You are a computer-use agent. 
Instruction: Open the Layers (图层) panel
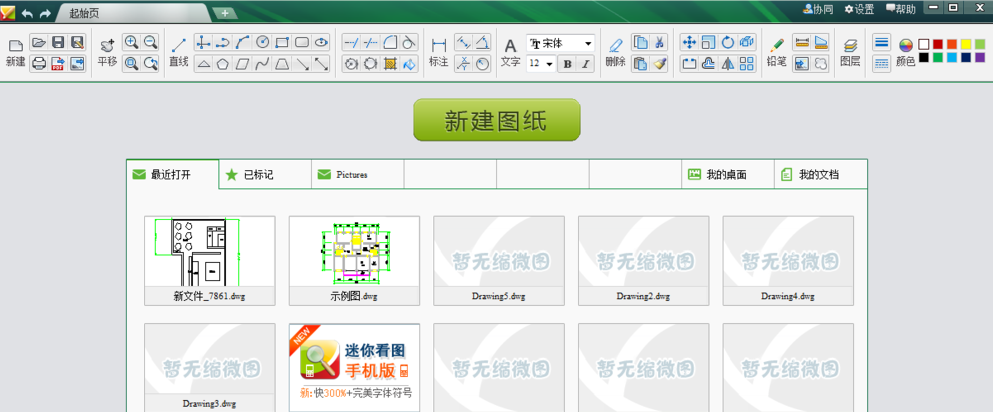[x=850, y=46]
